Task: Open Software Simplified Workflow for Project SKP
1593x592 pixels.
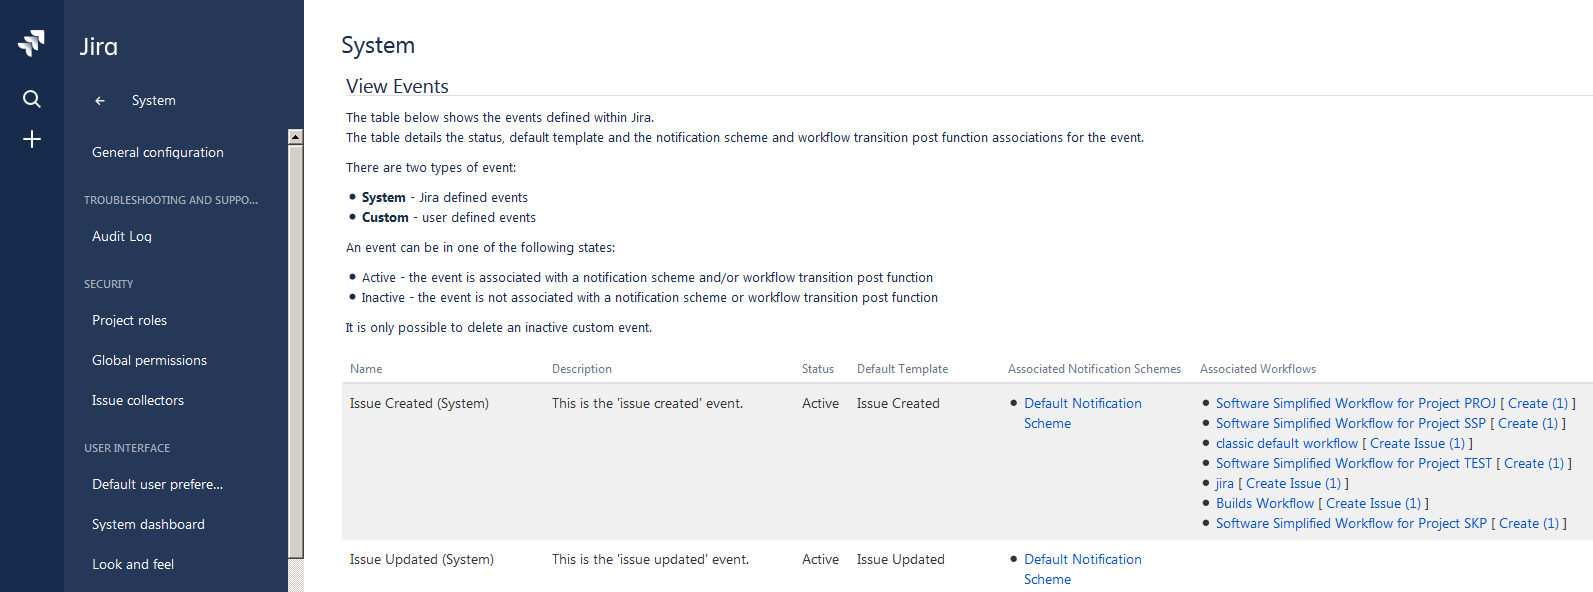Action: click(1350, 524)
